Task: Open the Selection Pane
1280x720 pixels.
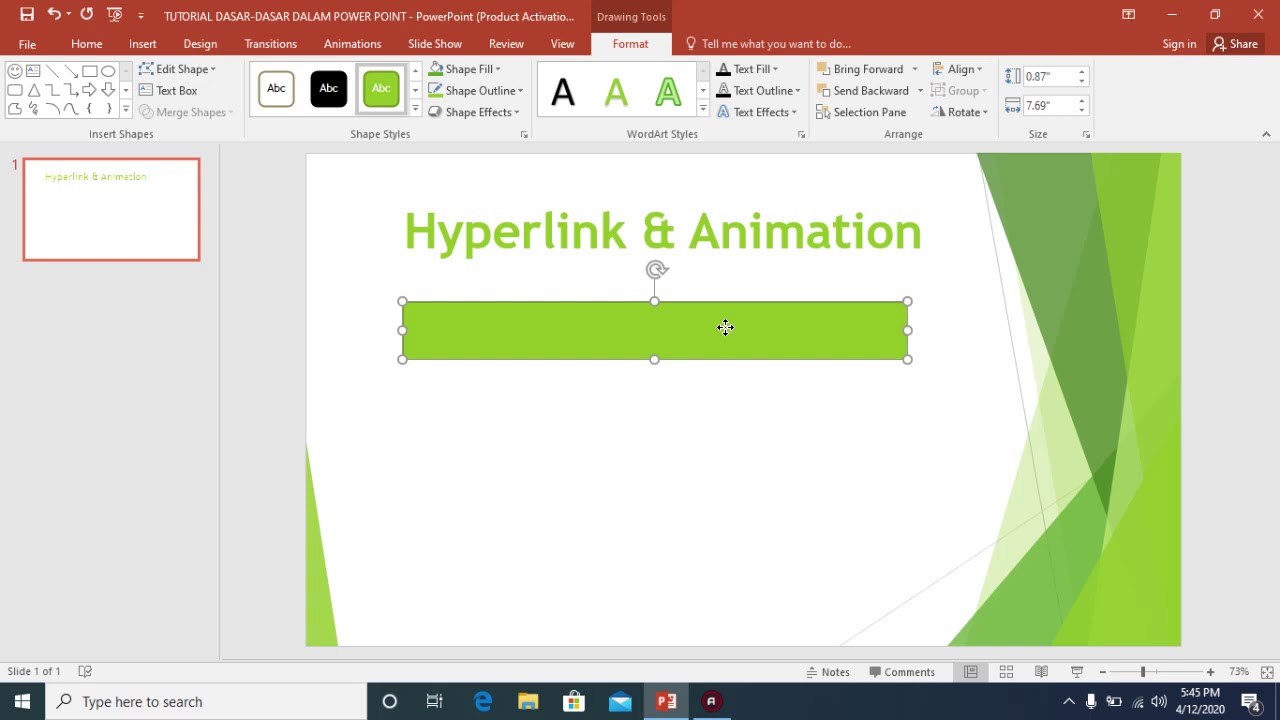Action: 861,112
